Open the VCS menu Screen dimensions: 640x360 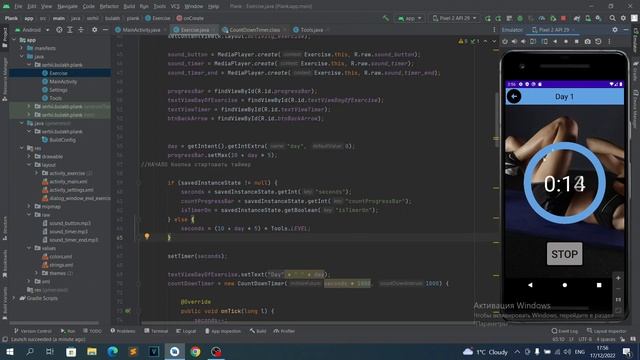[175, 7]
